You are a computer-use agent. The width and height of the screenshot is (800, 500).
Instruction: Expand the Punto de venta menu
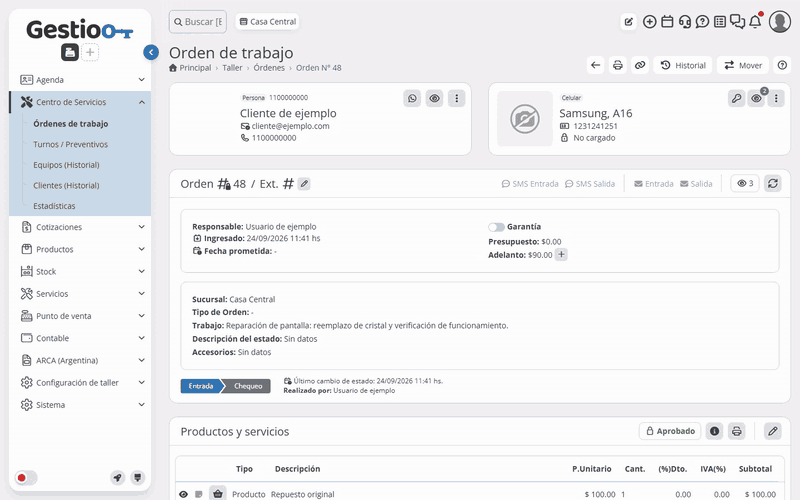click(80, 316)
